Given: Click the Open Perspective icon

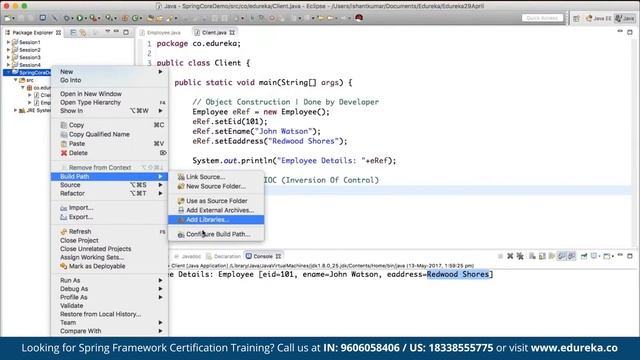Looking at the screenshot, I should point(576,18).
